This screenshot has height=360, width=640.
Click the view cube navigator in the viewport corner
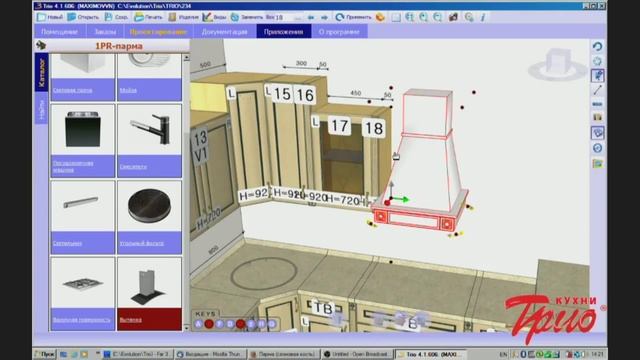[558, 65]
